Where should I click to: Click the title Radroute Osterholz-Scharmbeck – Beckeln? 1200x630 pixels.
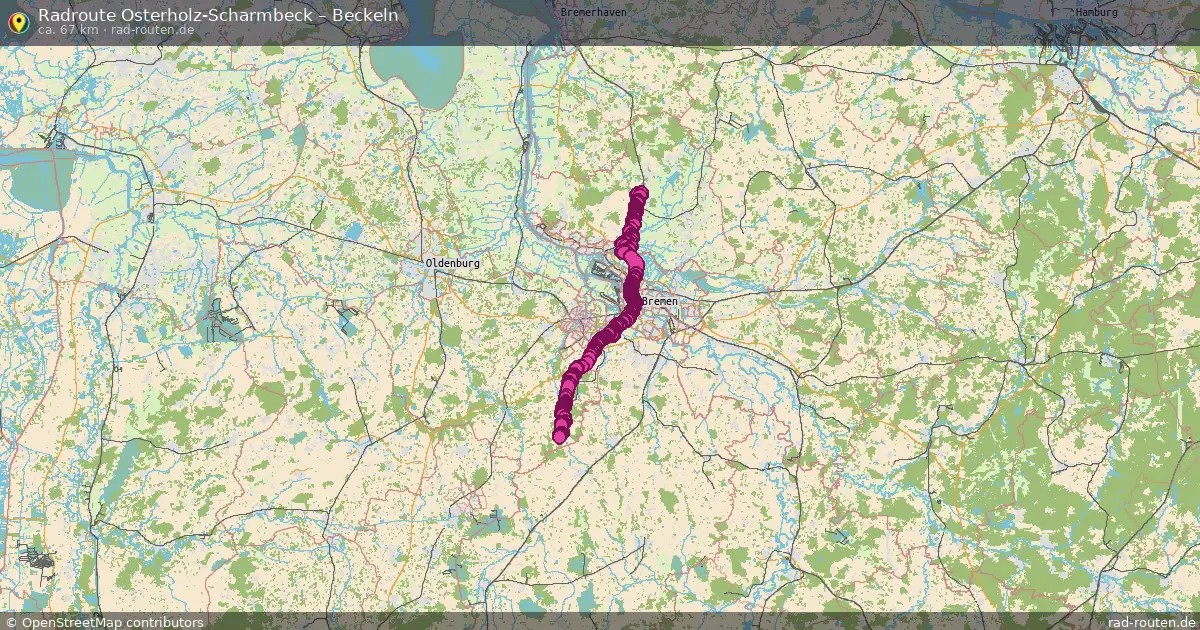(218, 14)
